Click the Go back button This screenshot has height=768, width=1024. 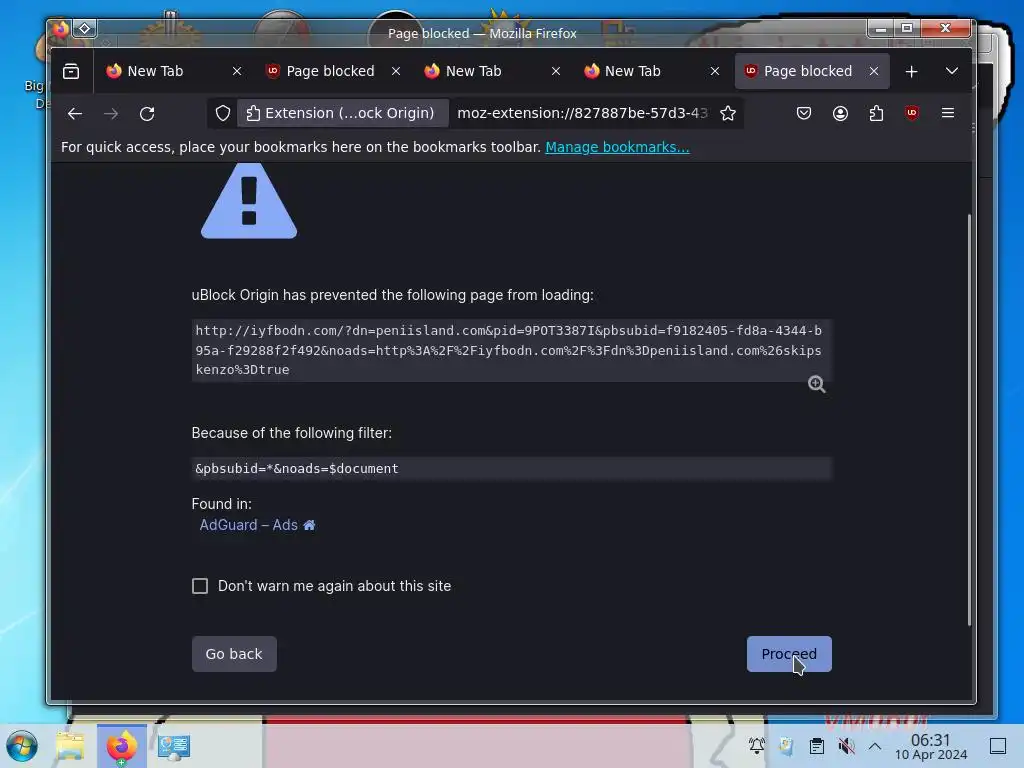tap(234, 654)
